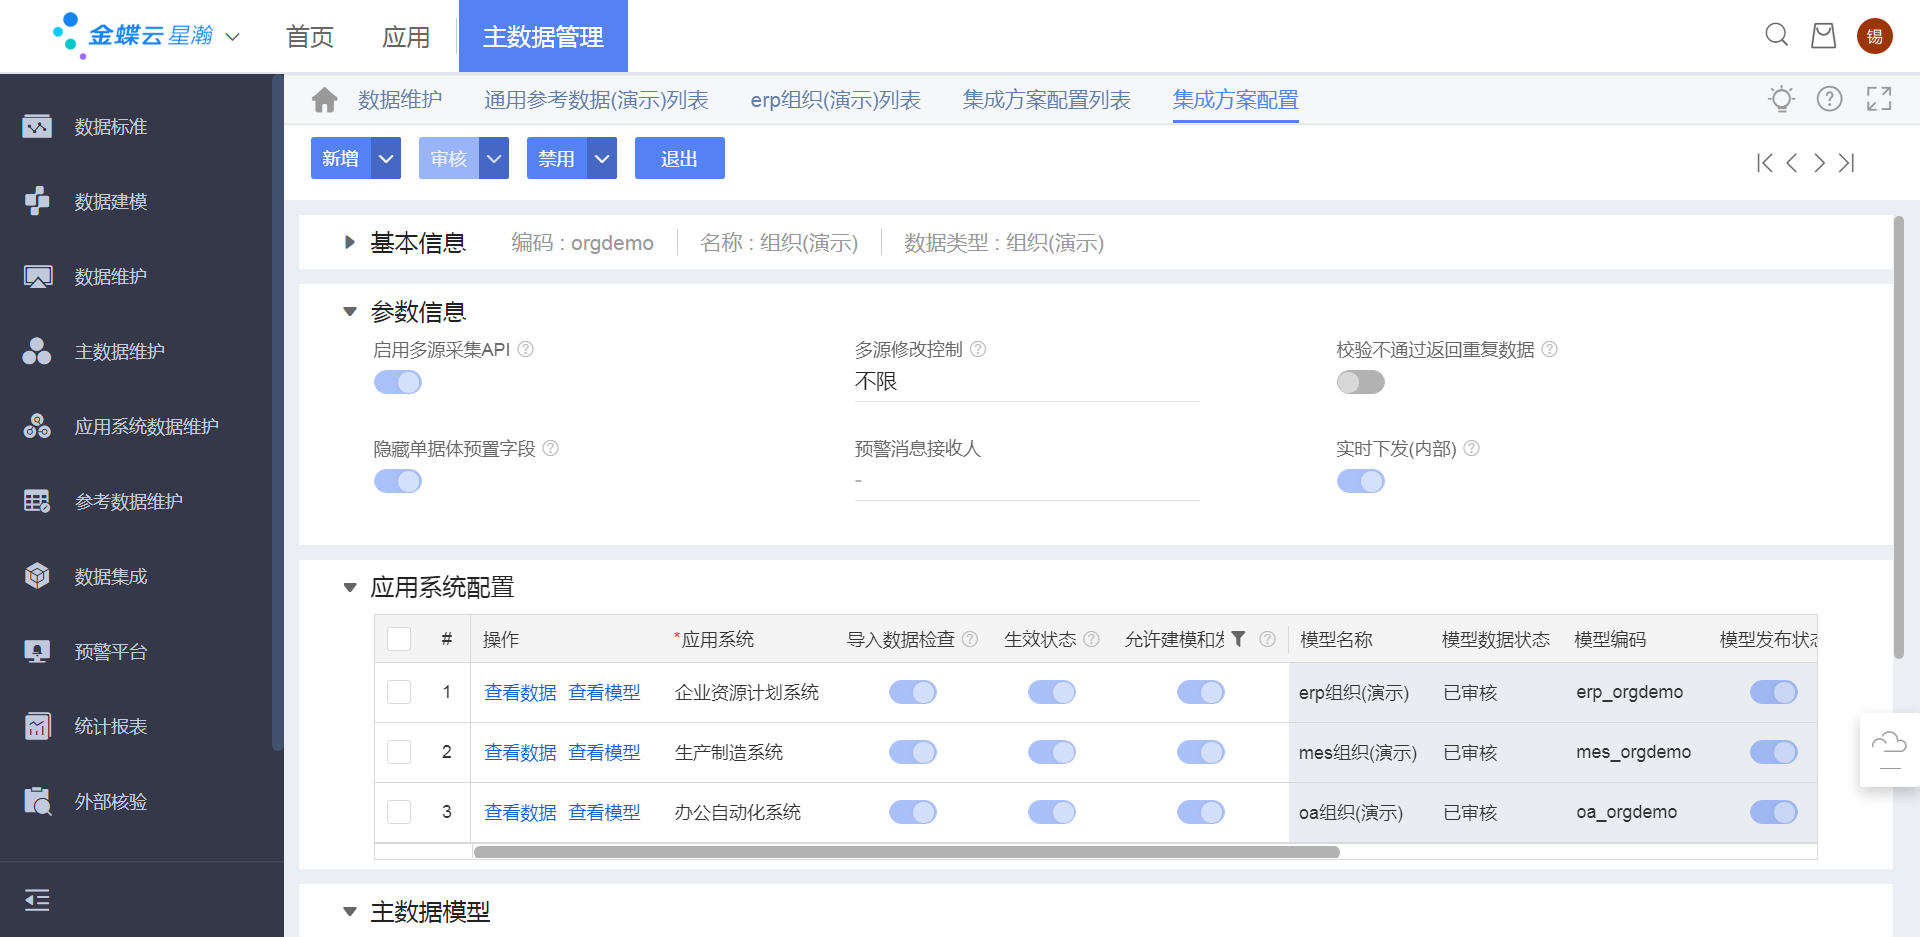This screenshot has height=937, width=1920.
Task: Click the user avatar 锡
Action: click(x=1875, y=36)
